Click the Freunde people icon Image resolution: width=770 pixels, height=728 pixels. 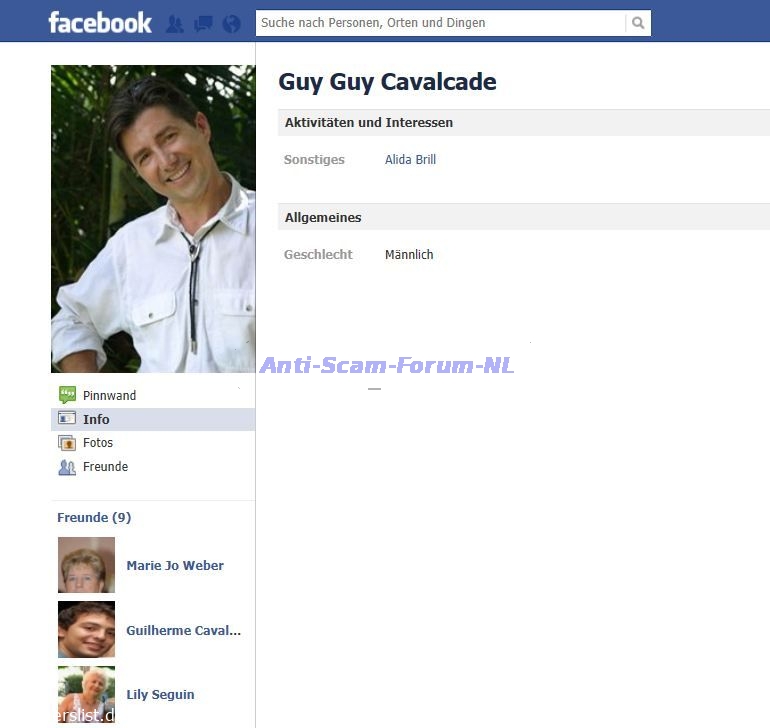coord(67,467)
